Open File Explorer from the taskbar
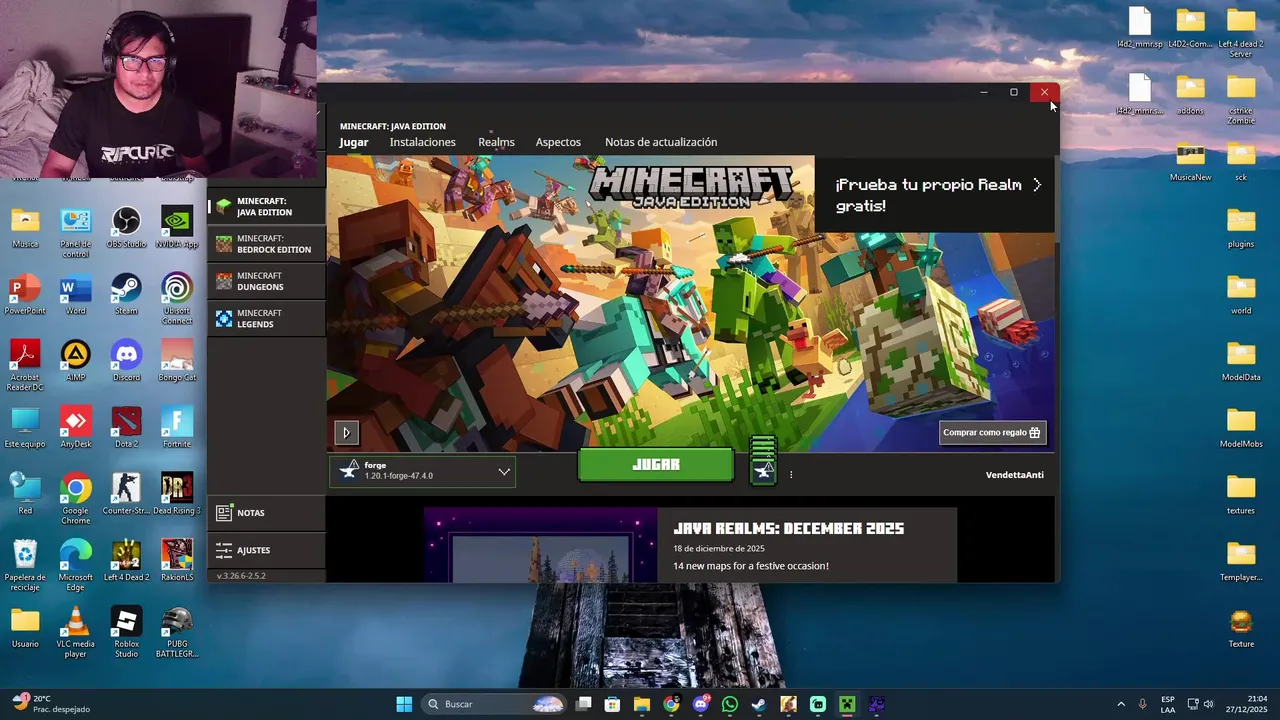This screenshot has width=1280, height=720. 642,704
